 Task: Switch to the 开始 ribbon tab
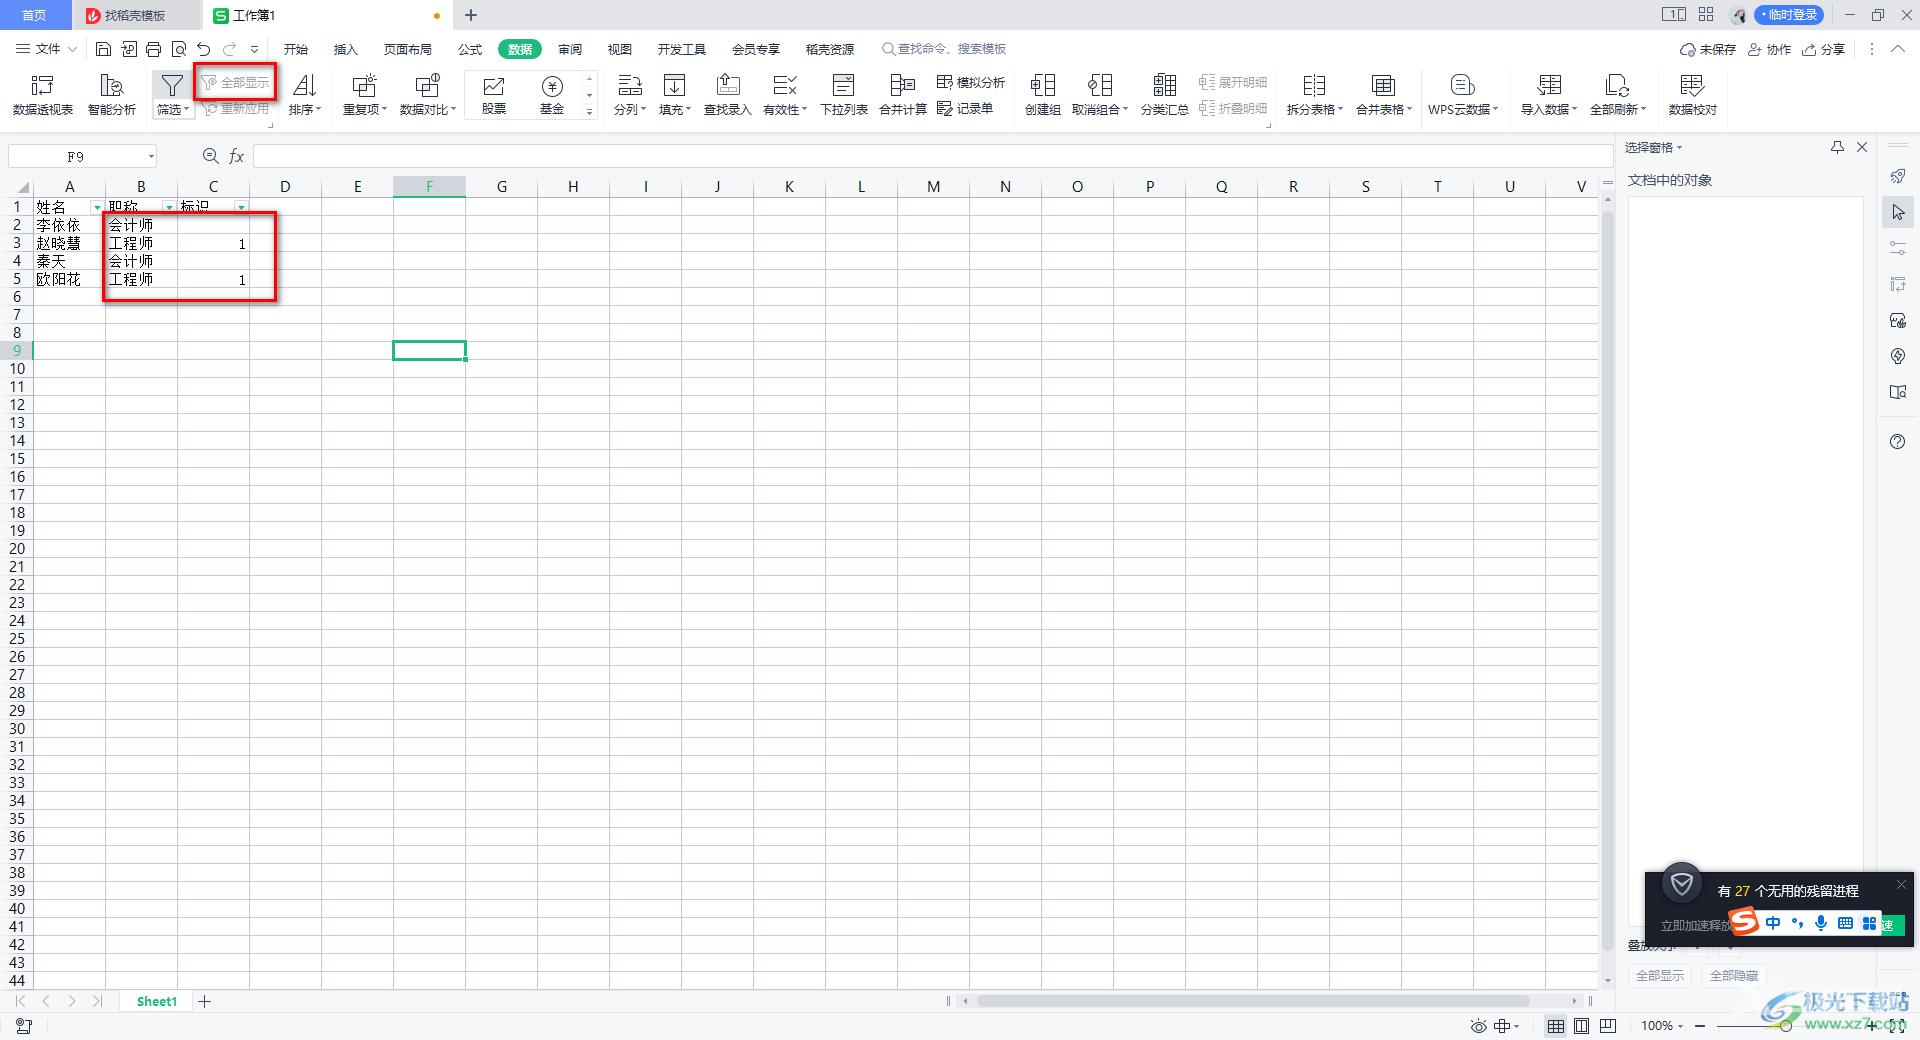tap(296, 49)
